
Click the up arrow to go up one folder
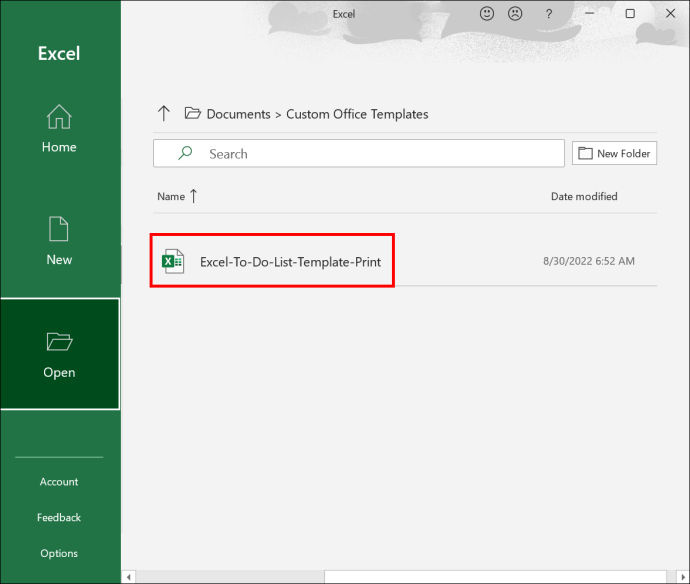coord(164,114)
